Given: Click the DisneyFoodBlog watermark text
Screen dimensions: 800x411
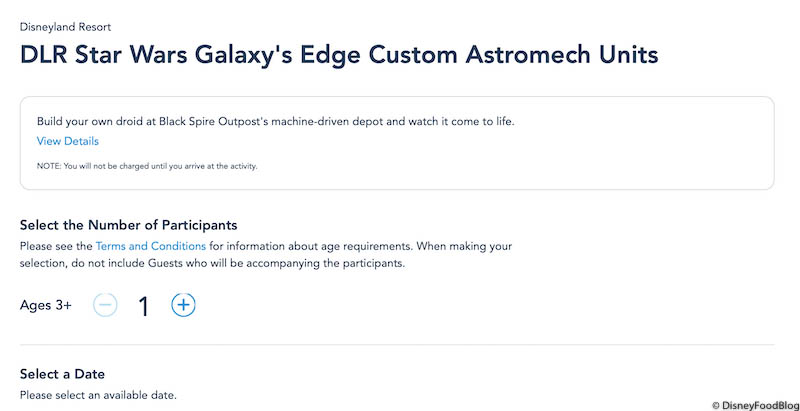Looking at the screenshot, I should 759,402.
